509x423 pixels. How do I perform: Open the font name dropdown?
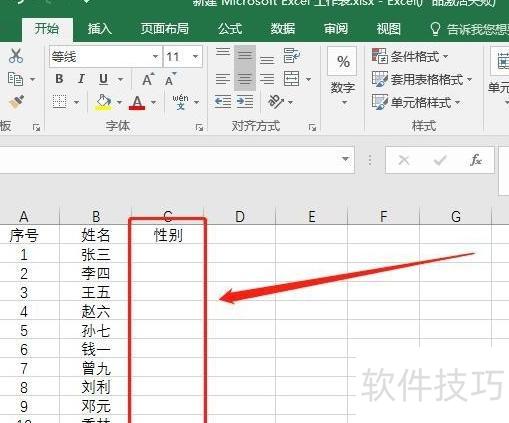(x=155, y=57)
